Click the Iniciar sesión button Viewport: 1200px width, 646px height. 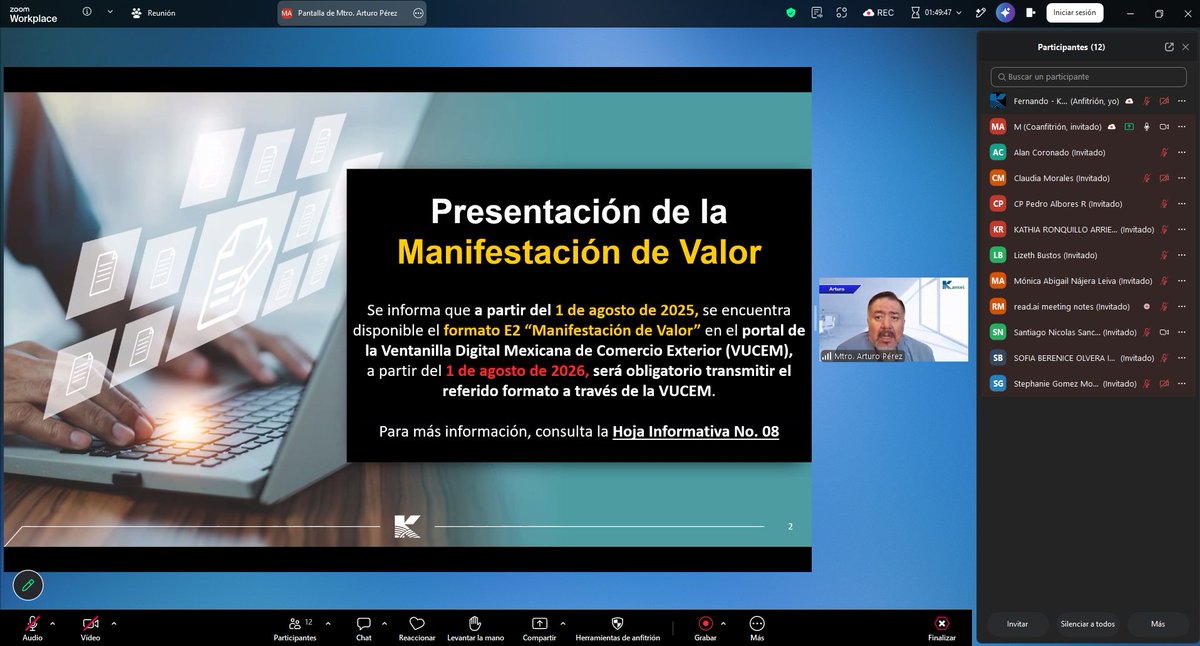coord(1075,13)
